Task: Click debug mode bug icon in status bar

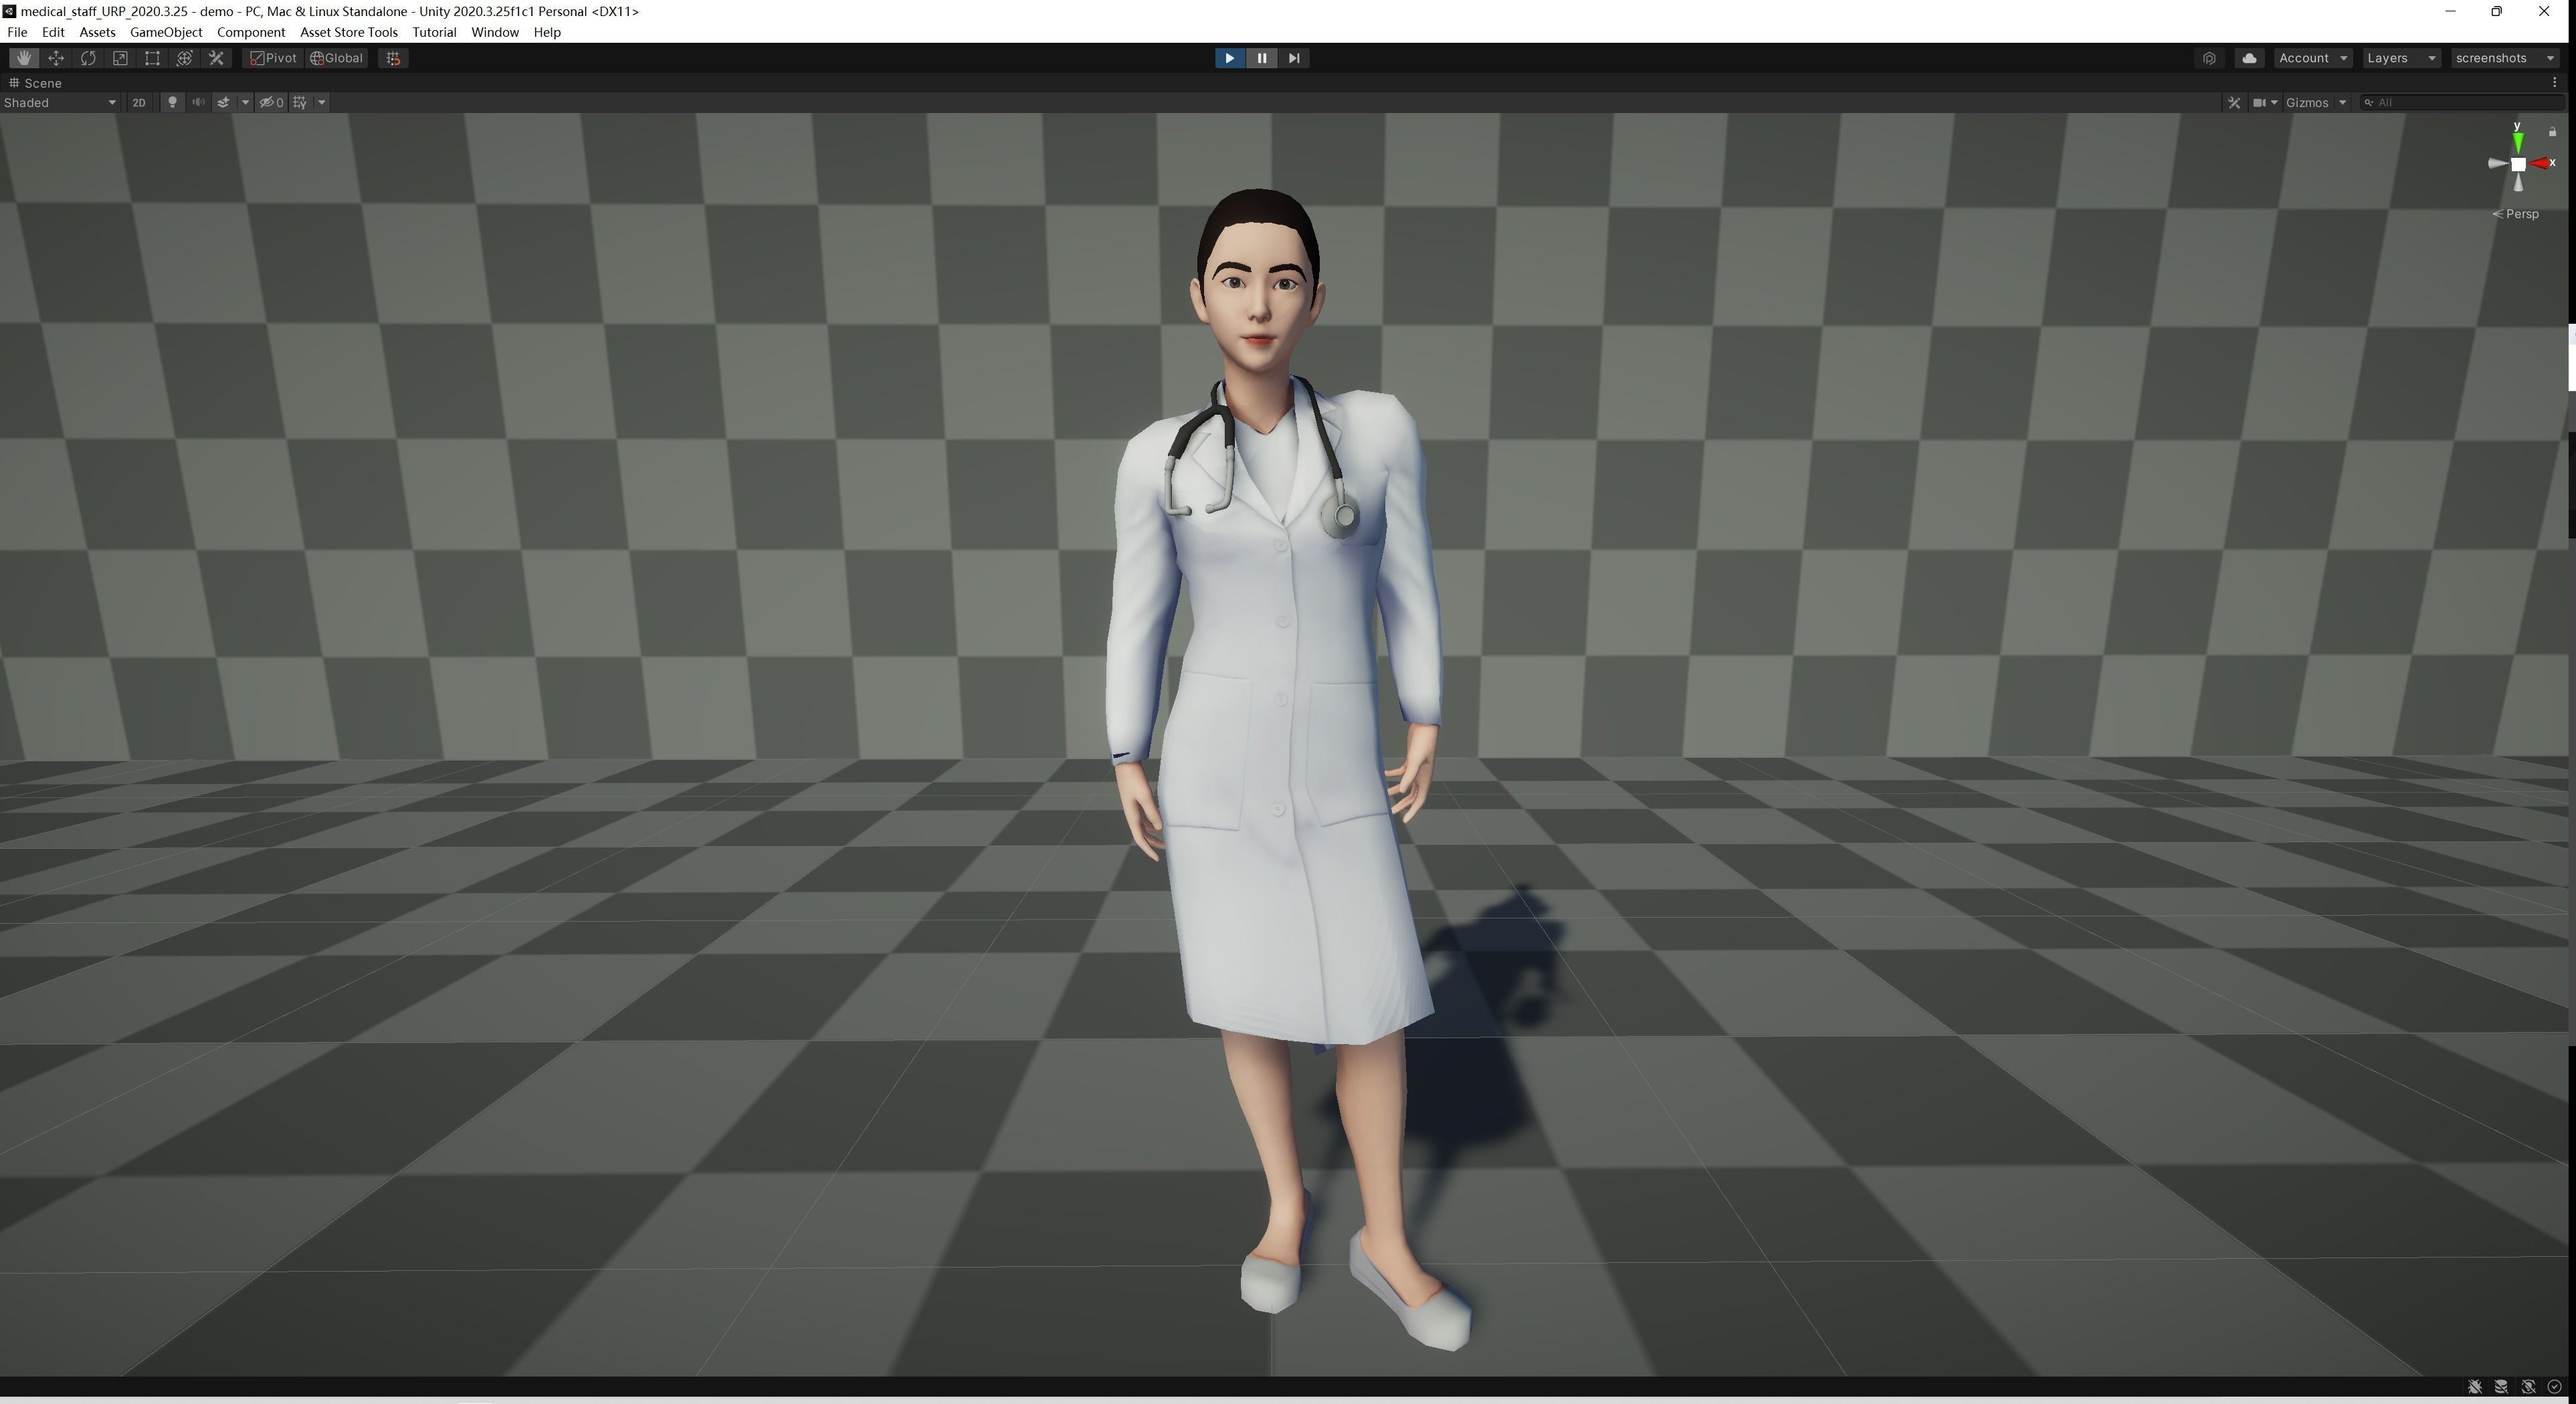Action: point(2475,1387)
